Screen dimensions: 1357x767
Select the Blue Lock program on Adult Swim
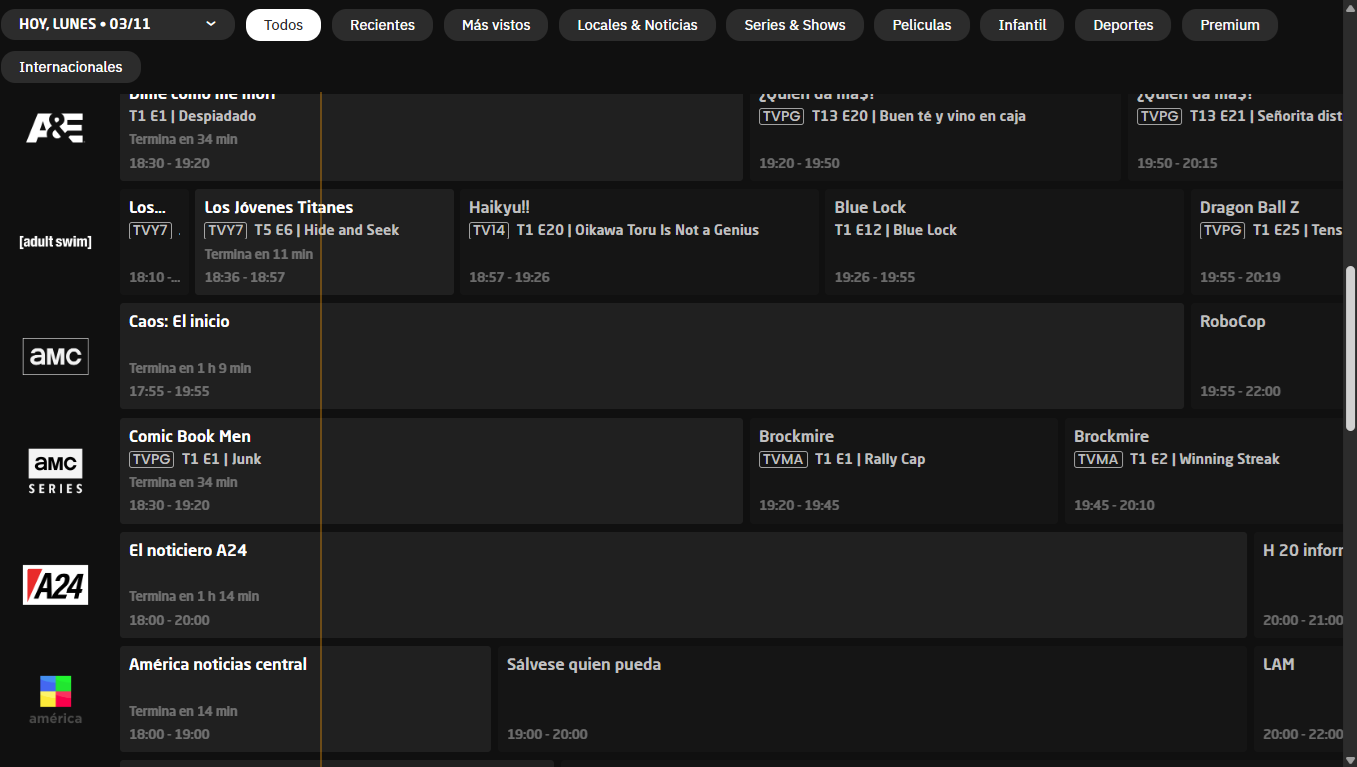(x=1004, y=242)
